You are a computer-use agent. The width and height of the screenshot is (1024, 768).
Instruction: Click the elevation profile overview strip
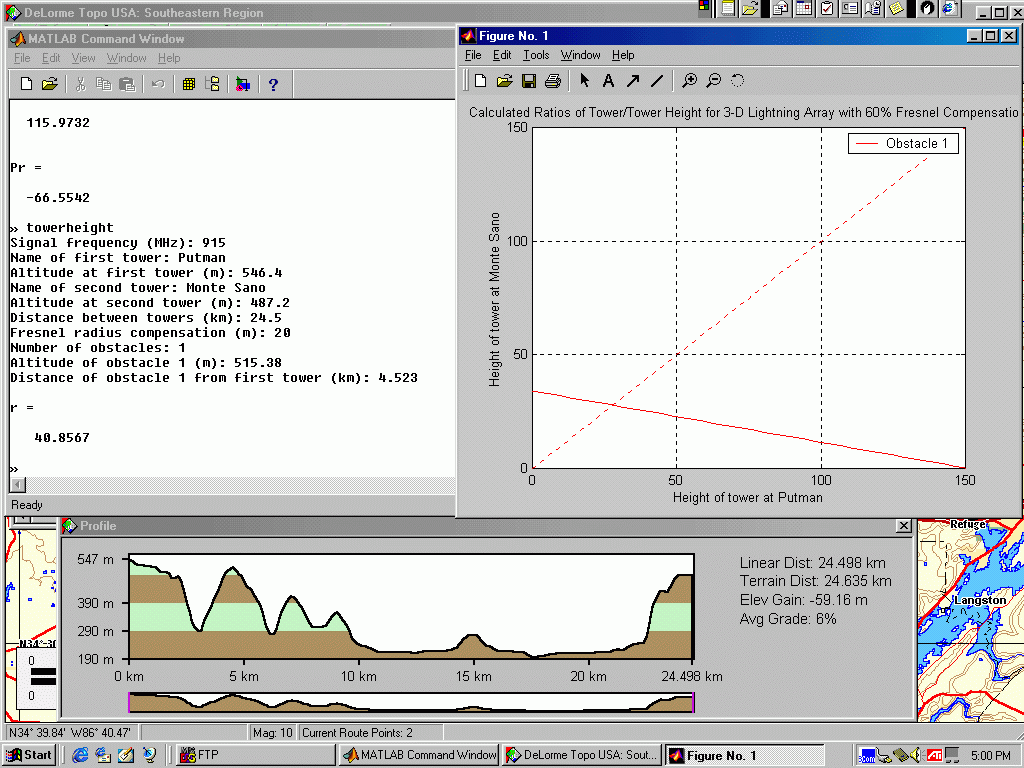coord(411,703)
